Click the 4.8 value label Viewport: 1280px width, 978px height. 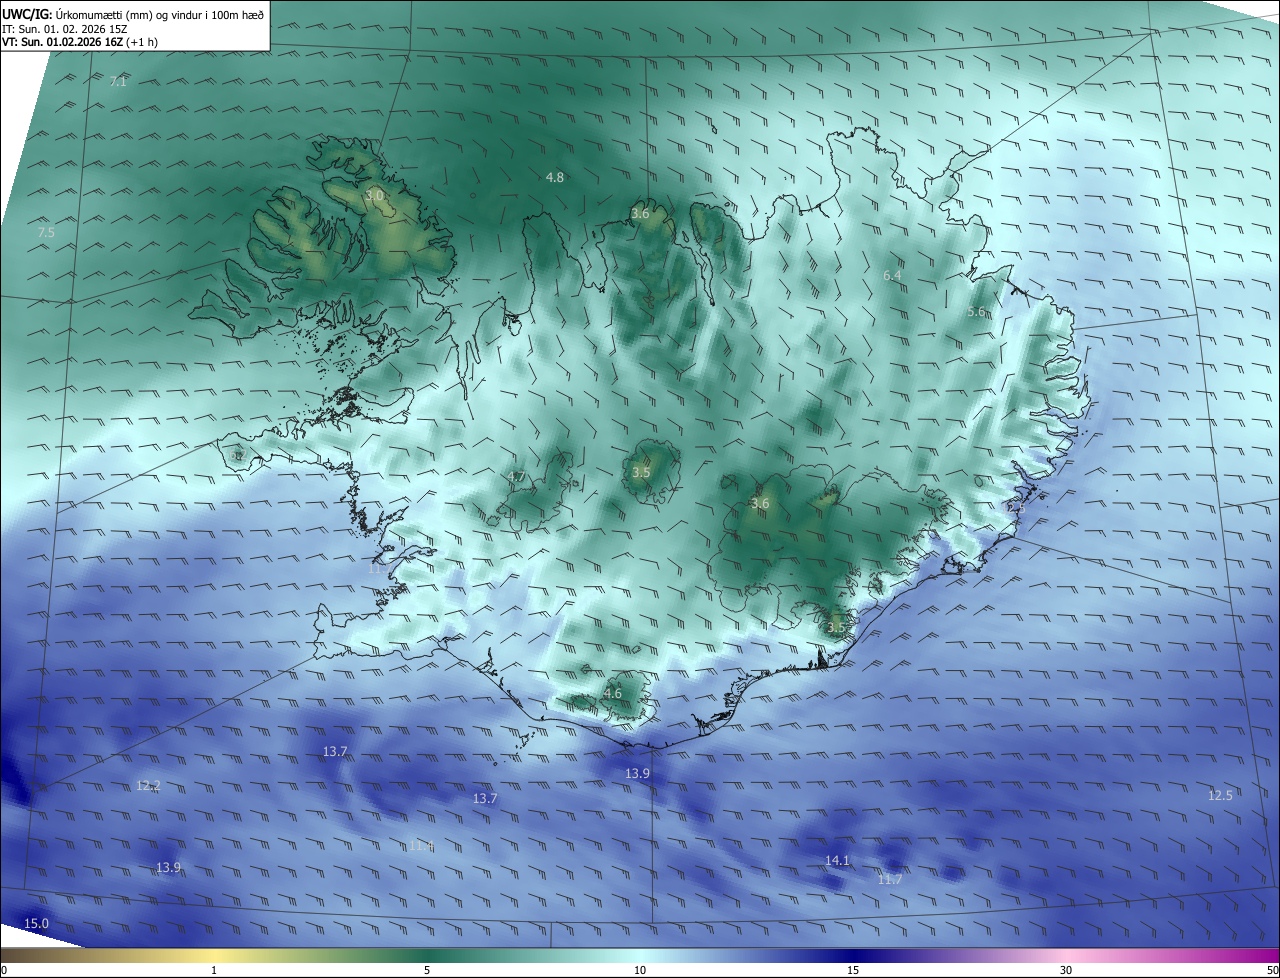pos(555,177)
